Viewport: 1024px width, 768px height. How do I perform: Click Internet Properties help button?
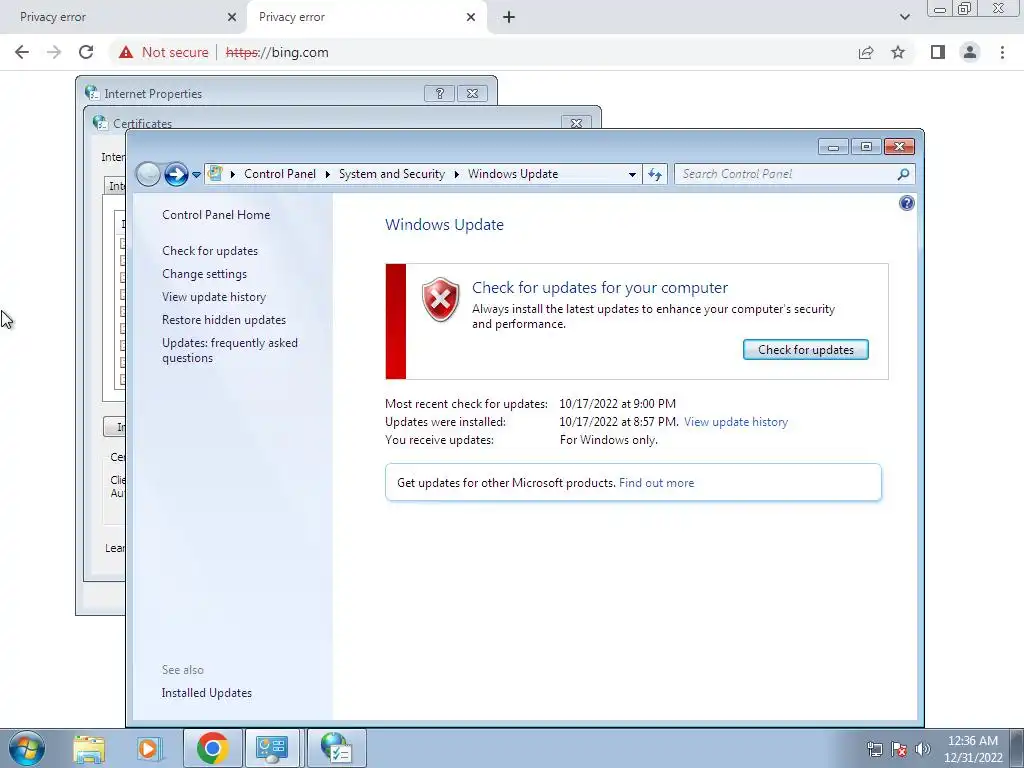point(440,93)
